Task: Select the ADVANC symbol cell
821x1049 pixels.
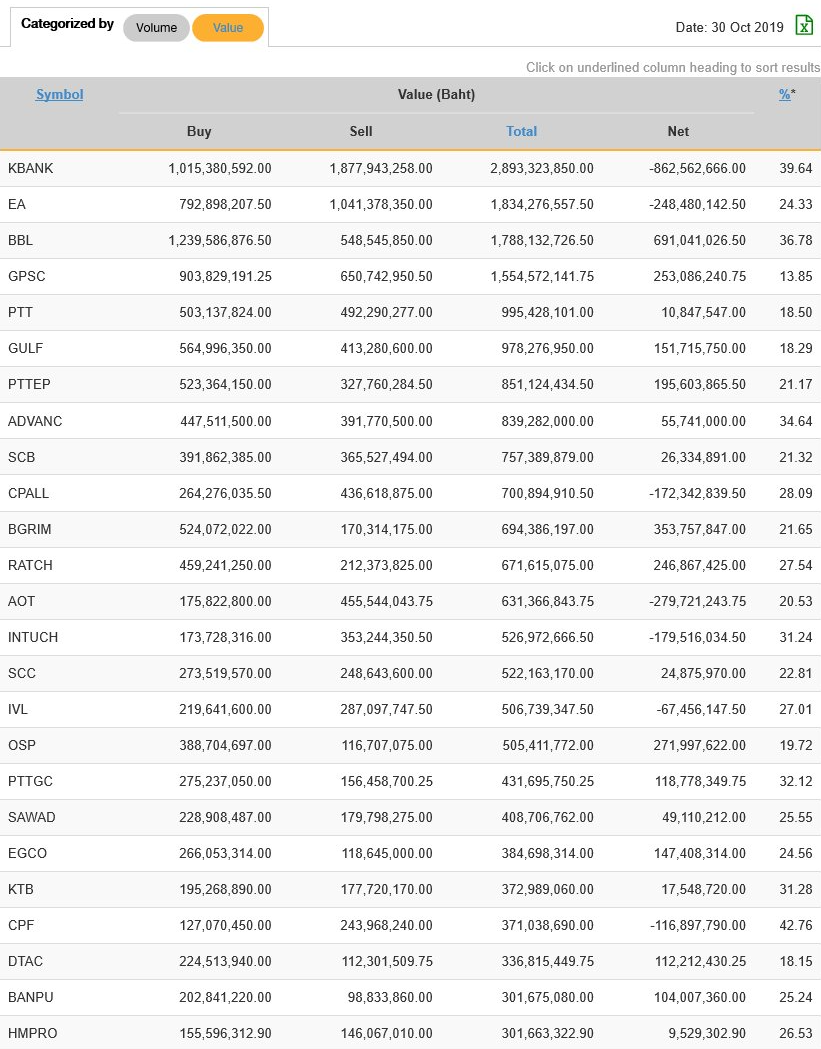Action: tap(34, 421)
